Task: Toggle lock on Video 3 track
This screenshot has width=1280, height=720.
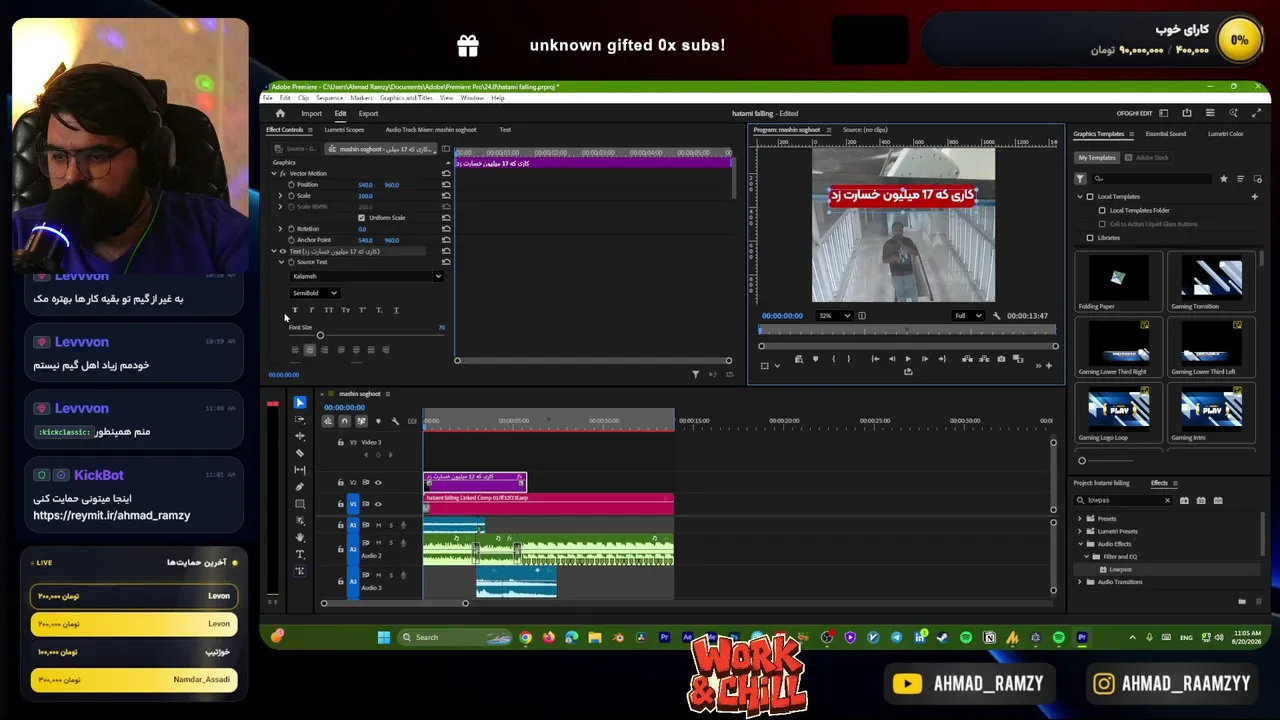Action: pos(340,442)
